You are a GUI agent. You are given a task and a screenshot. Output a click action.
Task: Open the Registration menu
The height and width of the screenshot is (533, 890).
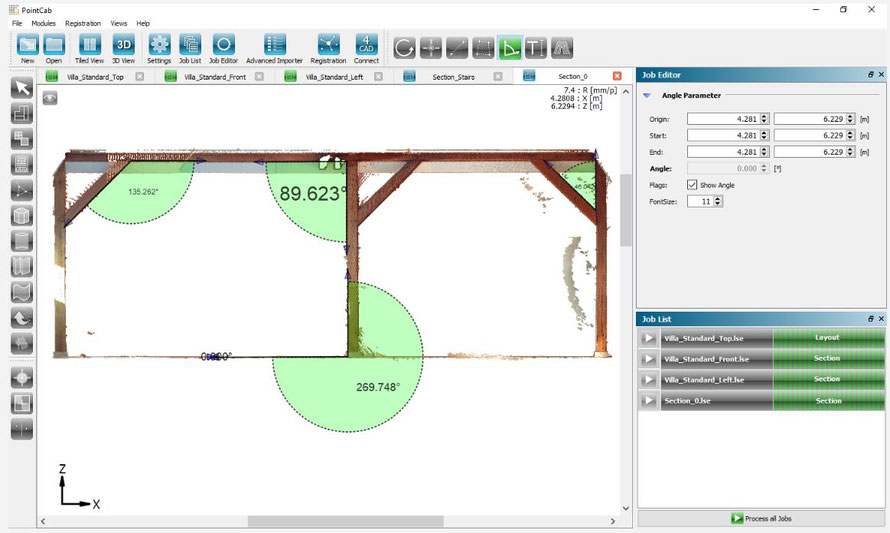point(83,23)
